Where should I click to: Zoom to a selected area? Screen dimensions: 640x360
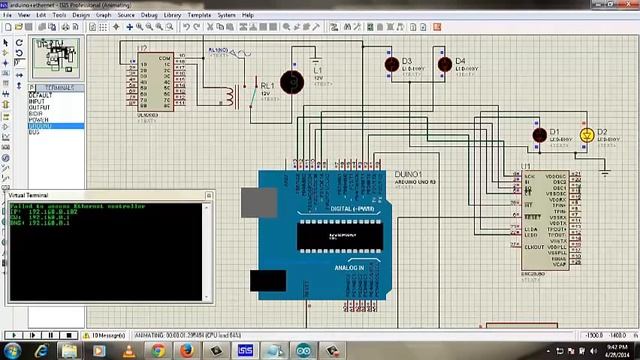coord(169,27)
